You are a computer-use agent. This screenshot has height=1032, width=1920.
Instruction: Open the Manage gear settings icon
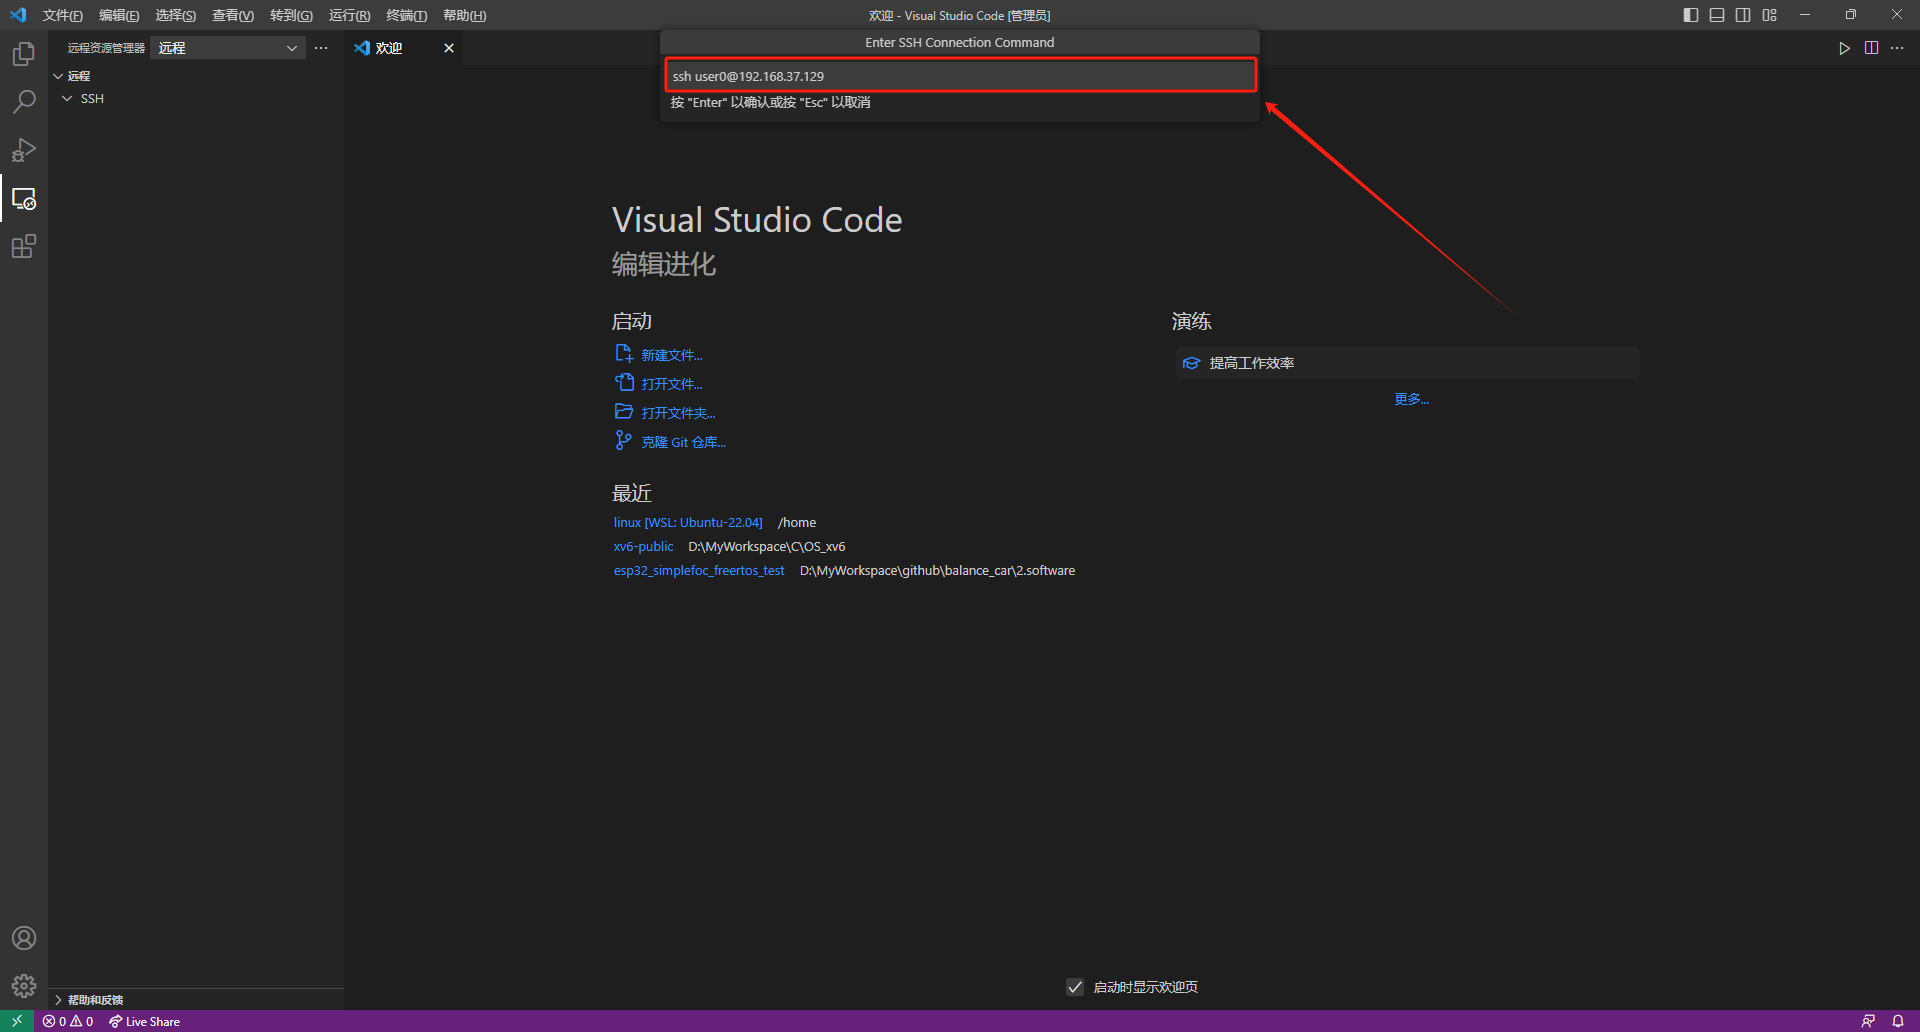(24, 986)
